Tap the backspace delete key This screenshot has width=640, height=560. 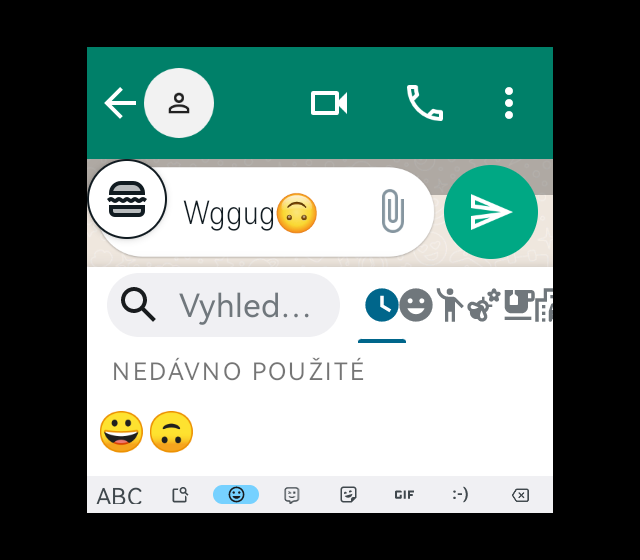click(x=520, y=495)
